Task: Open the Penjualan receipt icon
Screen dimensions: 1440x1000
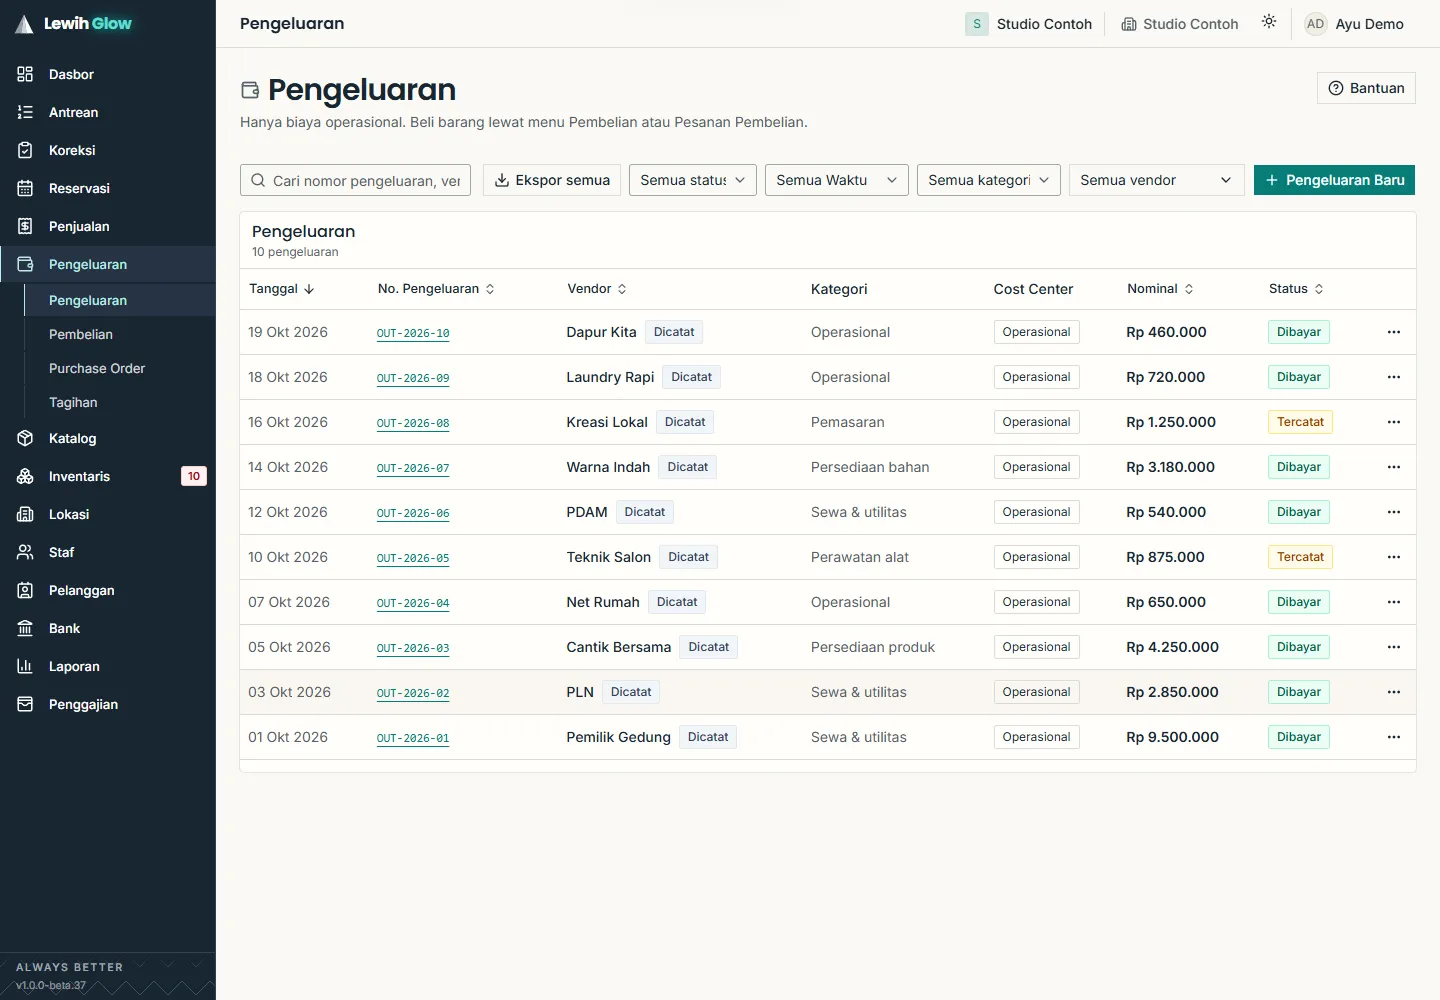Action: point(25,226)
